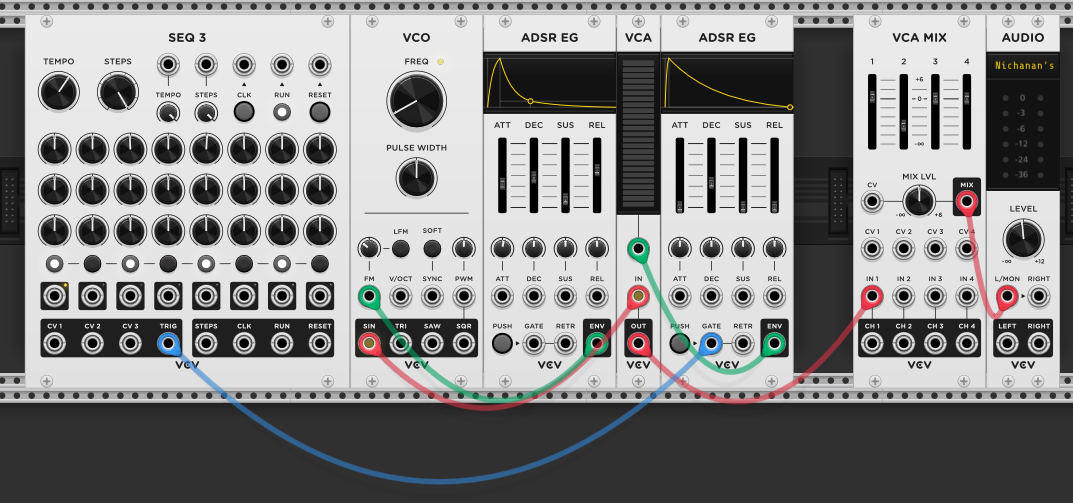Image resolution: width=1073 pixels, height=503 pixels.
Task: Click the CV 2 output jack on SEQ 3
Action: [92, 344]
